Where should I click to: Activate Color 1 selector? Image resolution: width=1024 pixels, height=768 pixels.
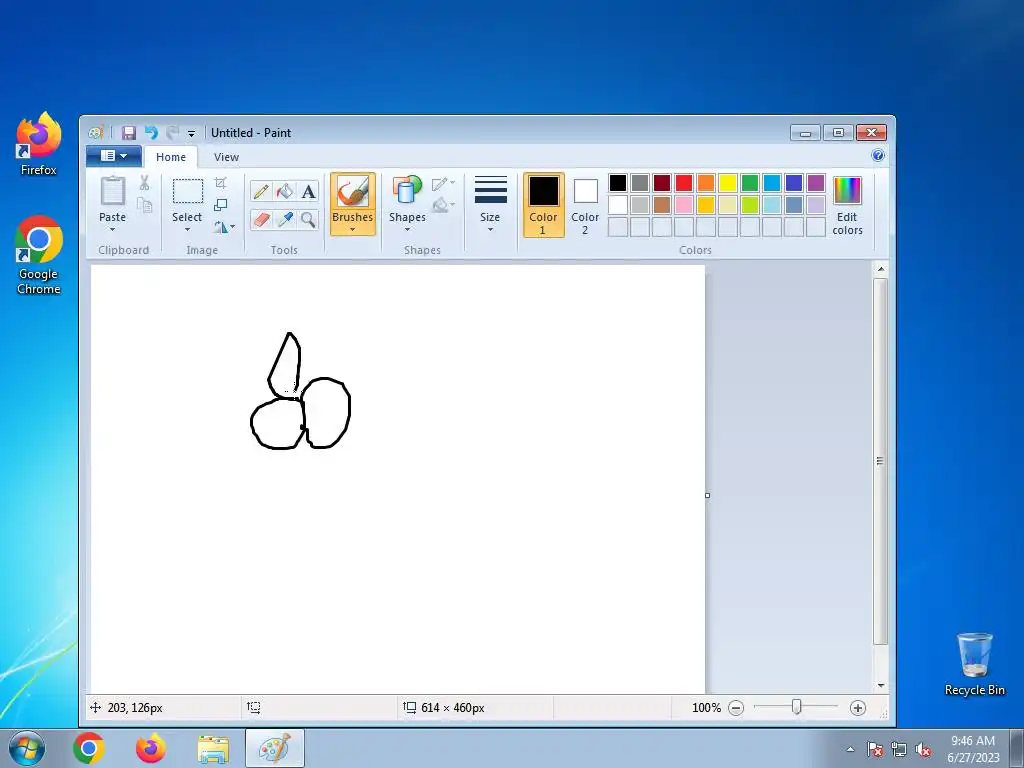coord(543,204)
